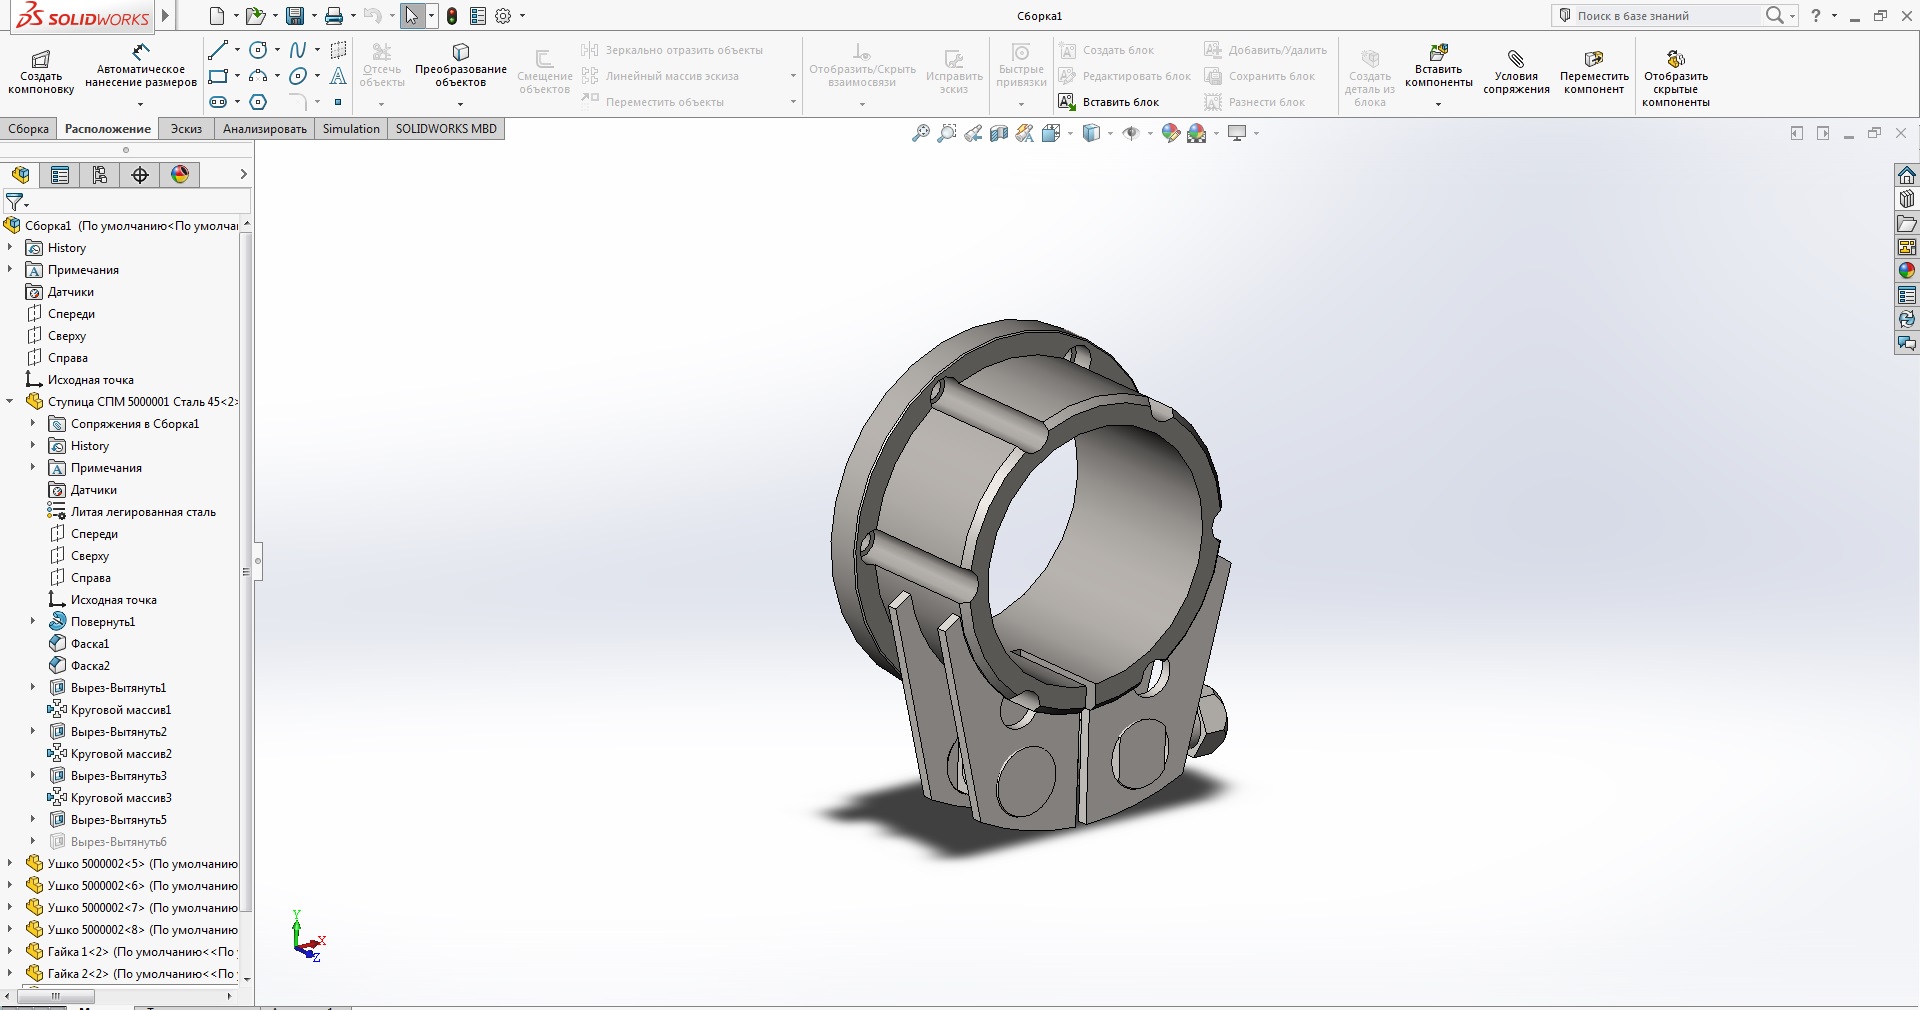Viewport: 1920px width, 1010px height.
Task: Switch to the Simulation tab
Action: tap(351, 129)
